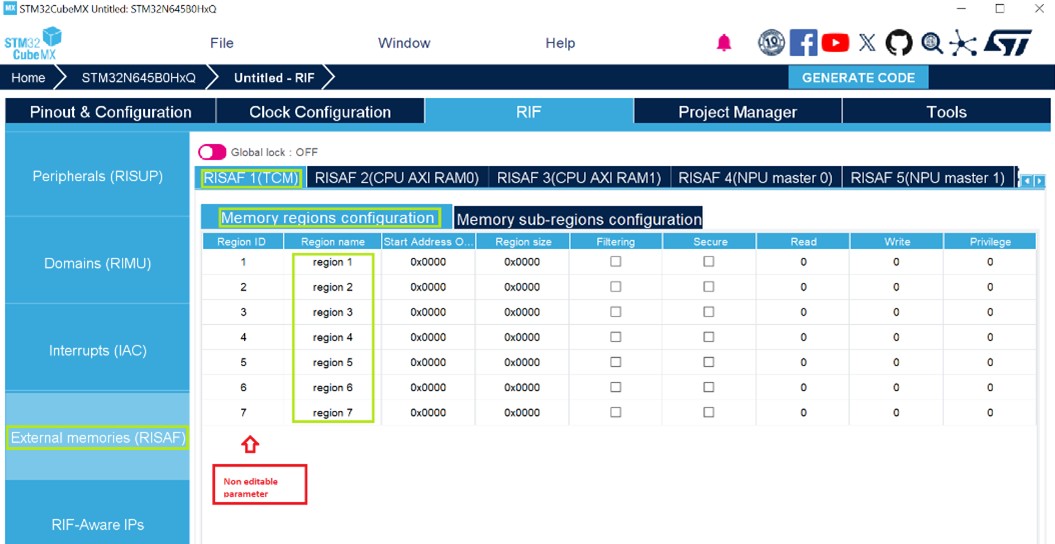1055x544 pixels.
Task: Click the GENERATE CODE button
Action: pyautogui.click(x=858, y=77)
